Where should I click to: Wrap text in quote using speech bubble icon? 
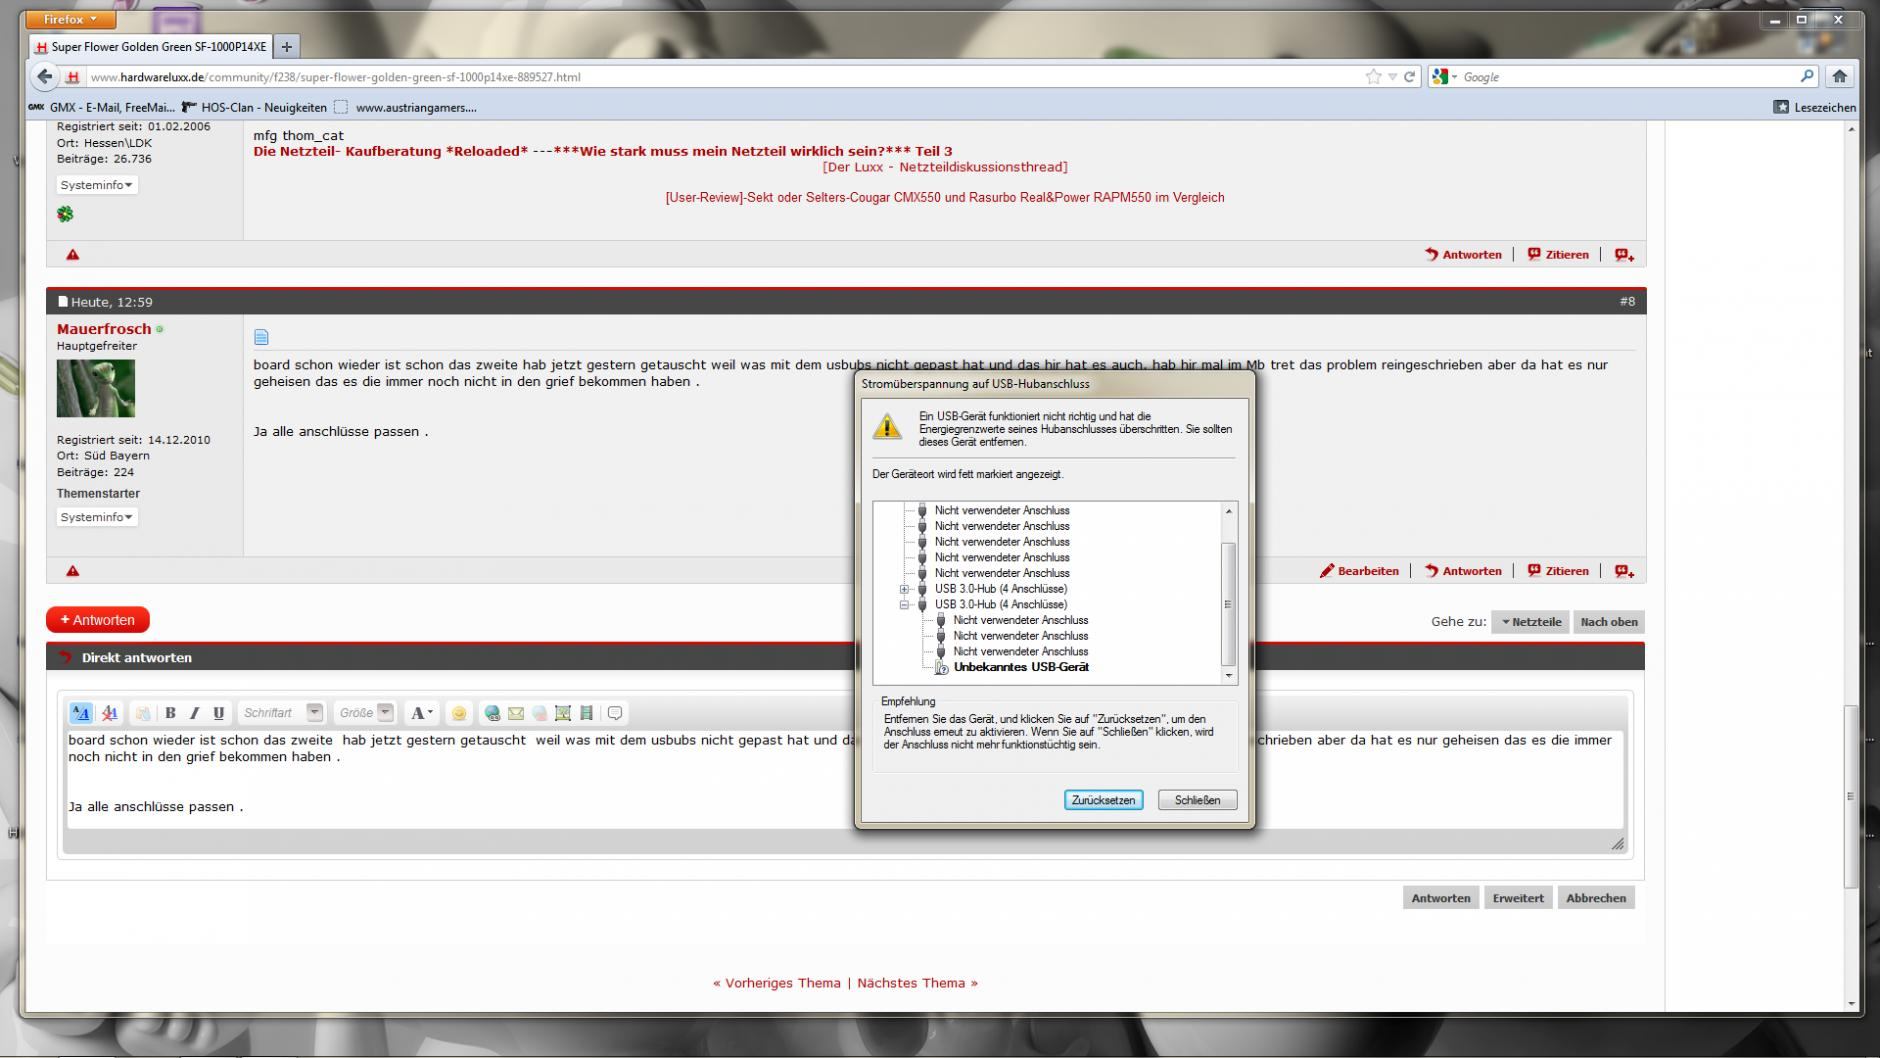(615, 713)
